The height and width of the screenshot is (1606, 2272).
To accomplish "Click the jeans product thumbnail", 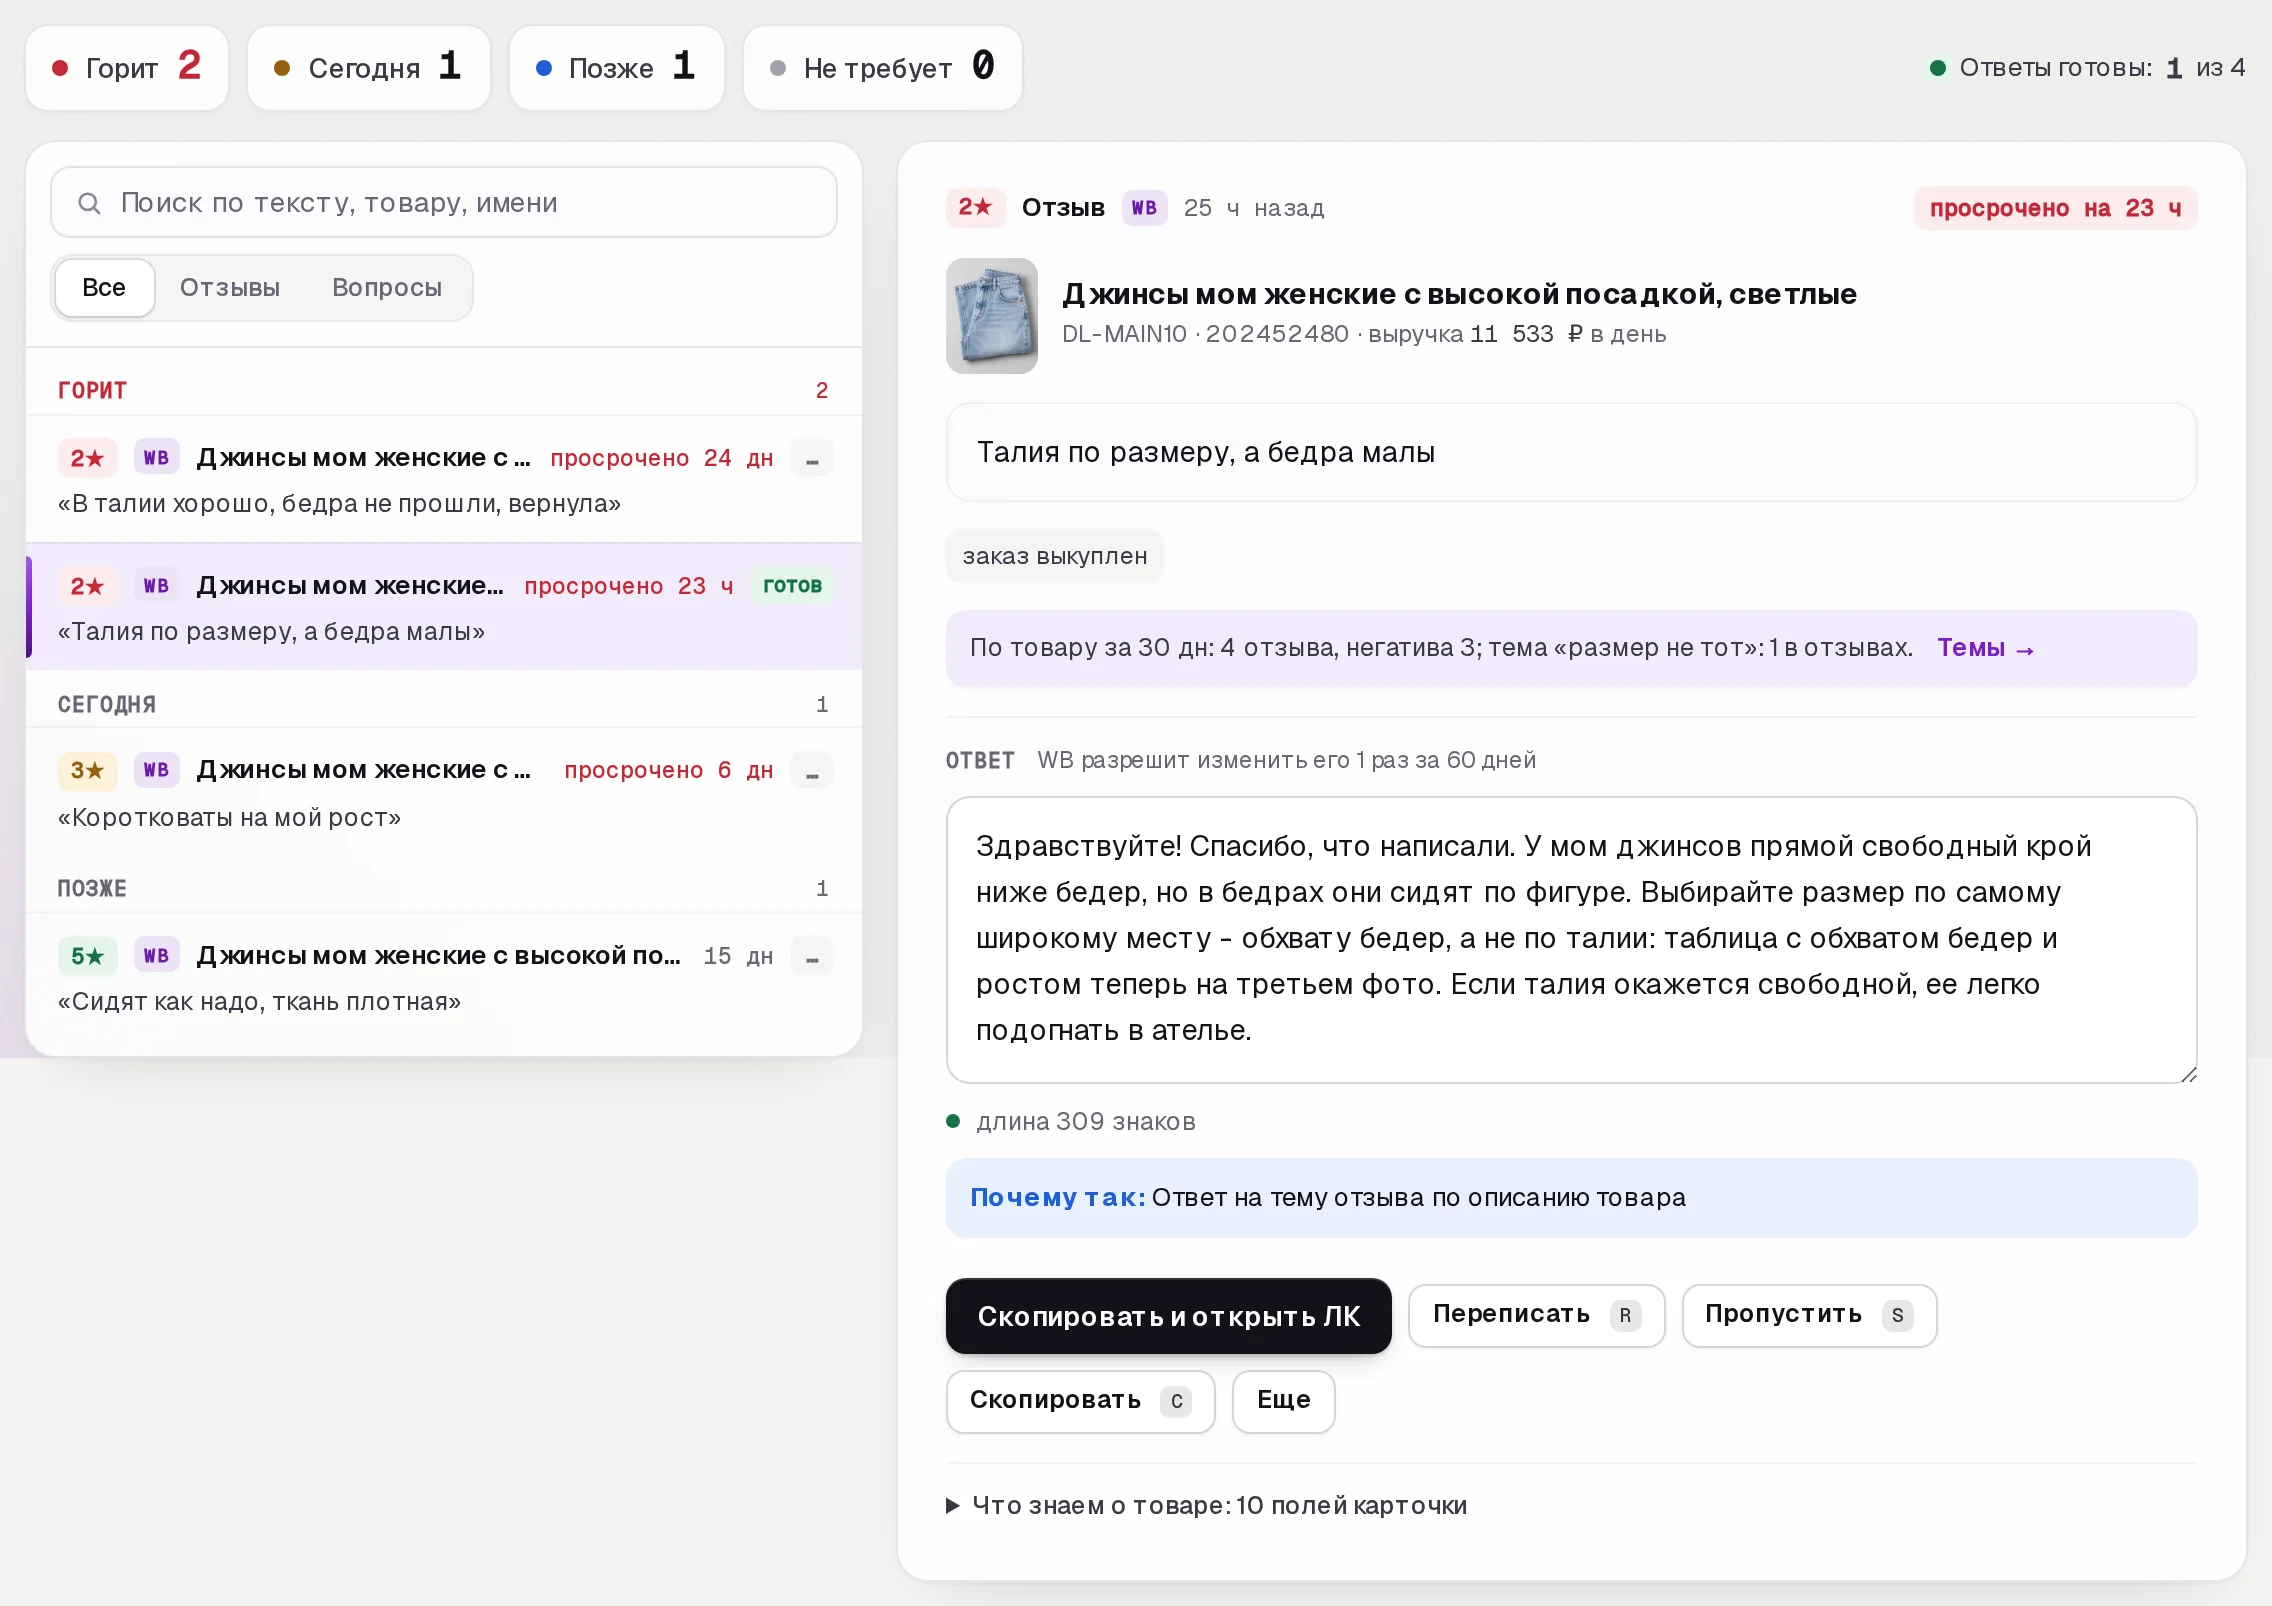I will click(x=992, y=316).
